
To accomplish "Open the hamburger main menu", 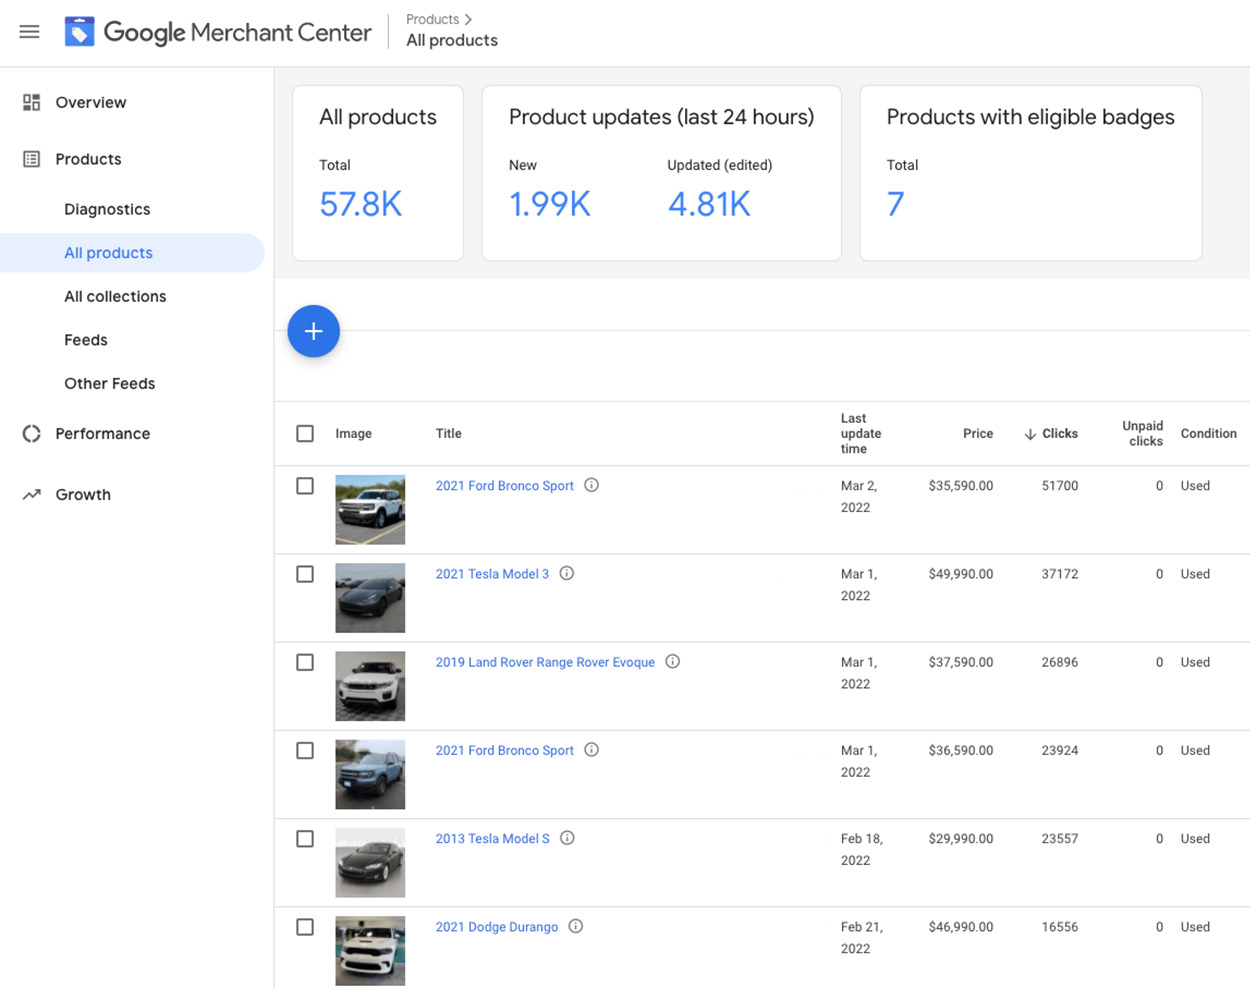I will point(30,32).
